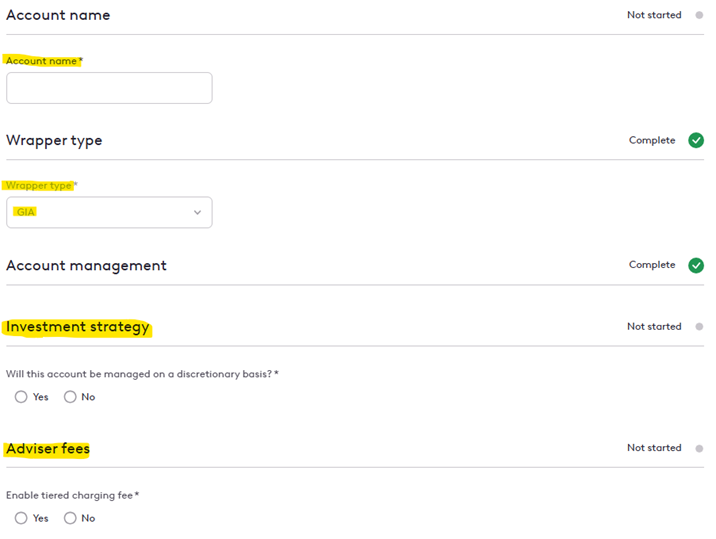Click the Account name section heading
This screenshot has width=716, height=539.
pos(58,15)
